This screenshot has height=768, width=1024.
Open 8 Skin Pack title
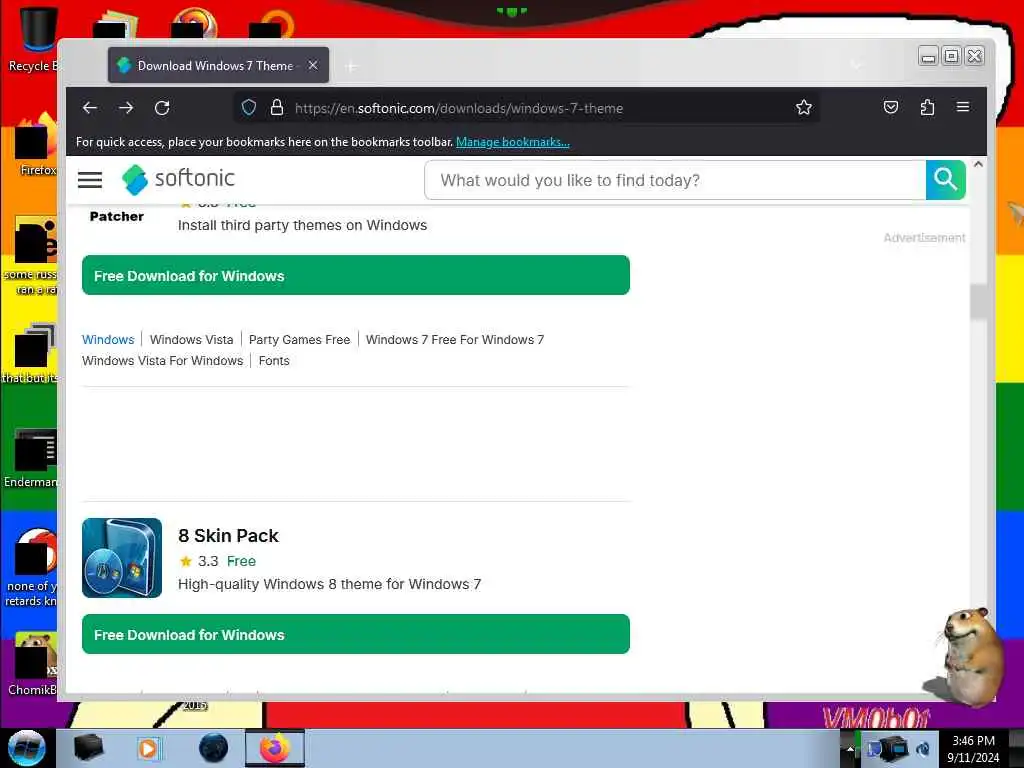coord(229,536)
